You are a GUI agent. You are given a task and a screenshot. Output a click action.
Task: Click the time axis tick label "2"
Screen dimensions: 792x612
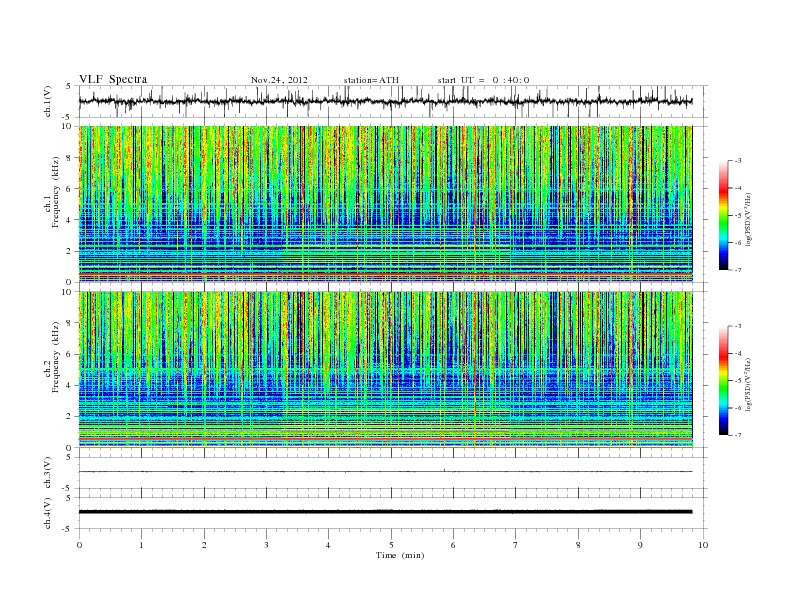(204, 545)
